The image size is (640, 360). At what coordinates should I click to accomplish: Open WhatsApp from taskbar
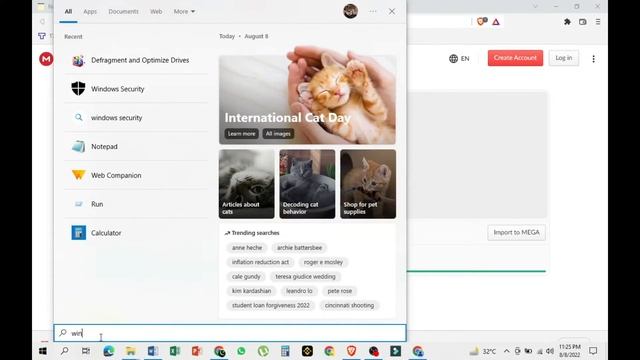241,351
